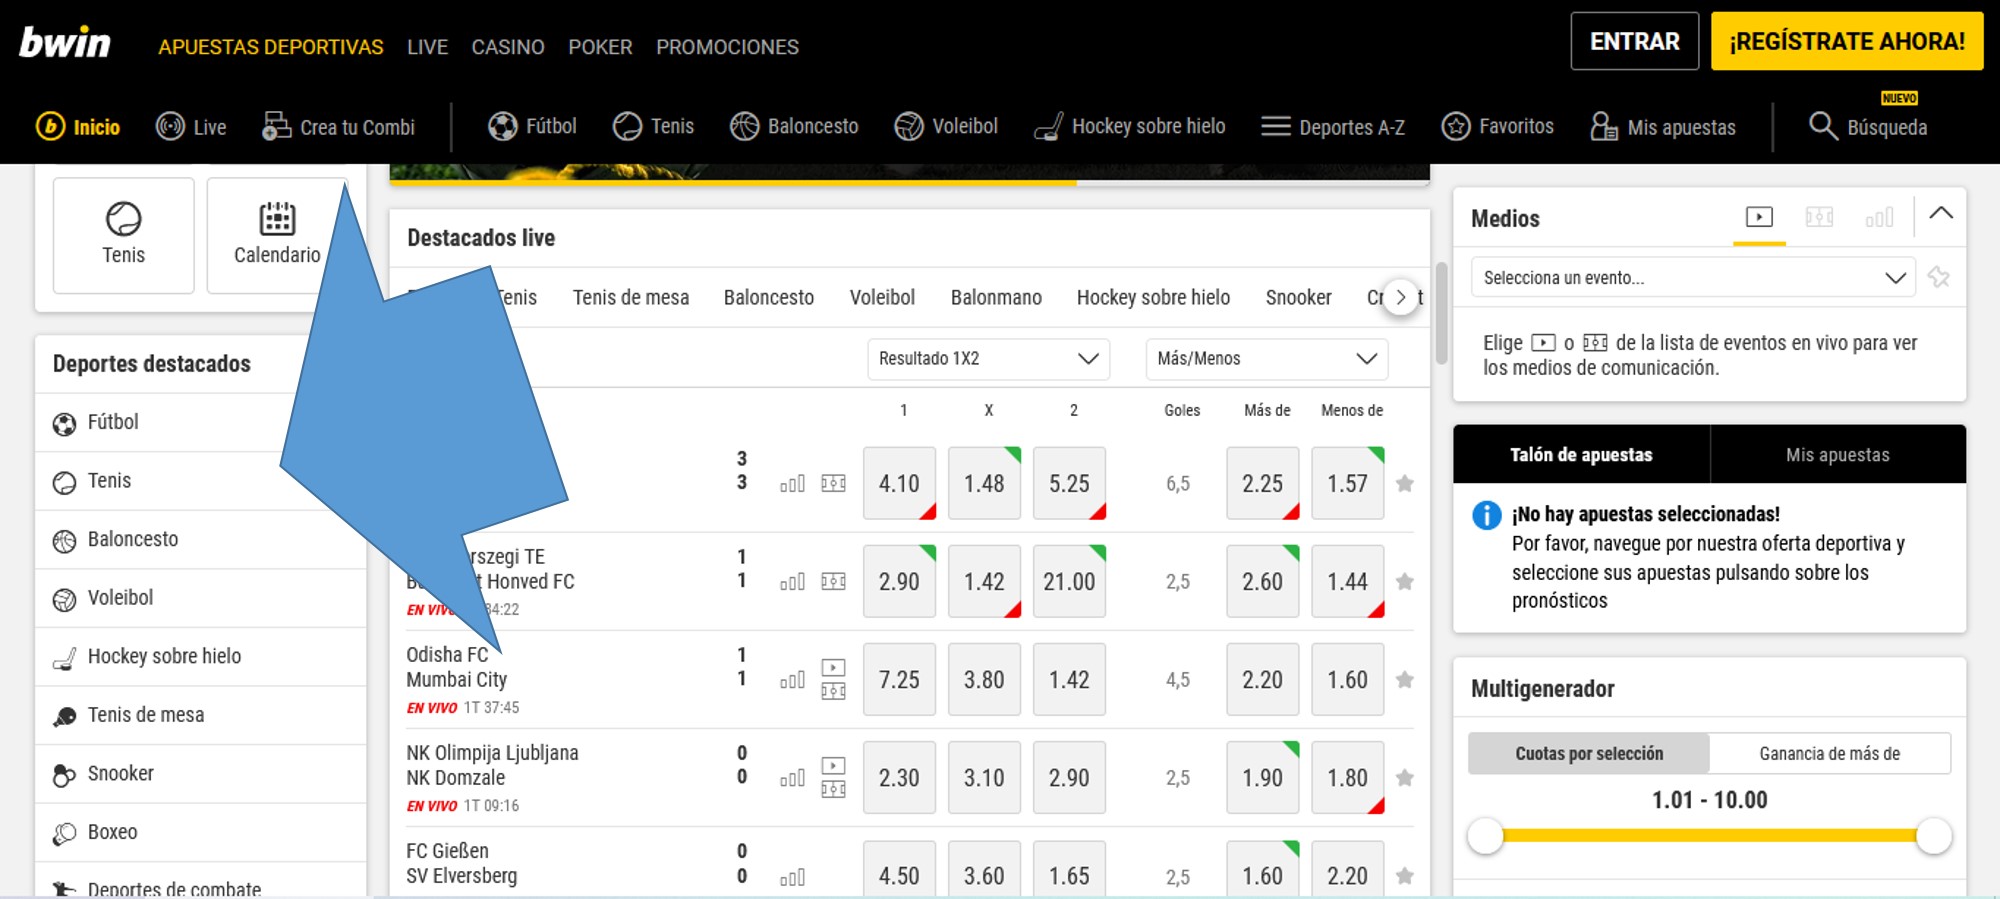The height and width of the screenshot is (899, 2000).
Task: Select the Tenis tile in left panel
Action: (124, 235)
